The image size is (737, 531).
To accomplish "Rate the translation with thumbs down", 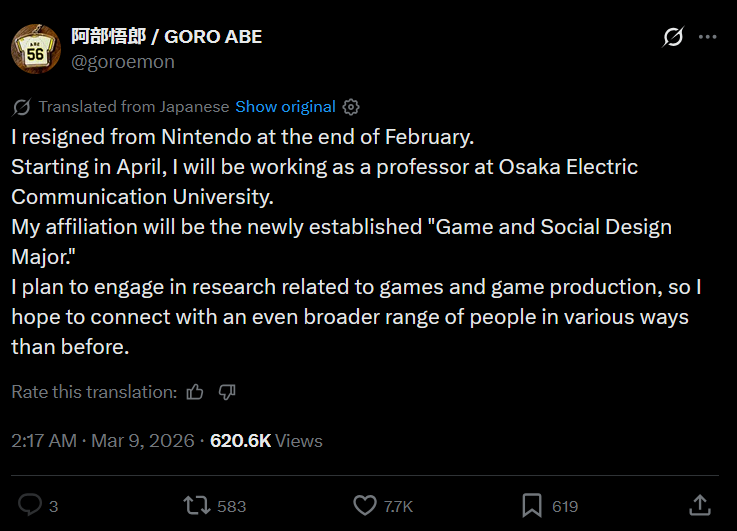I will pyautogui.click(x=227, y=392).
